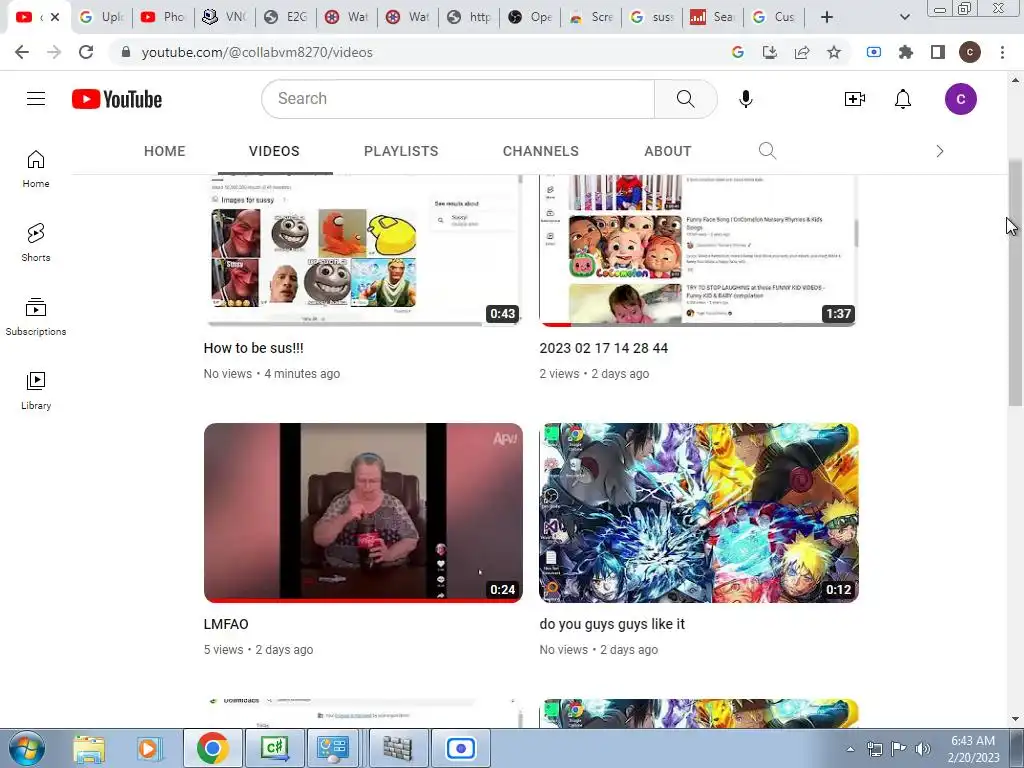
Task: Open Chrome profile avatar in toolbar
Action: click(x=970, y=52)
